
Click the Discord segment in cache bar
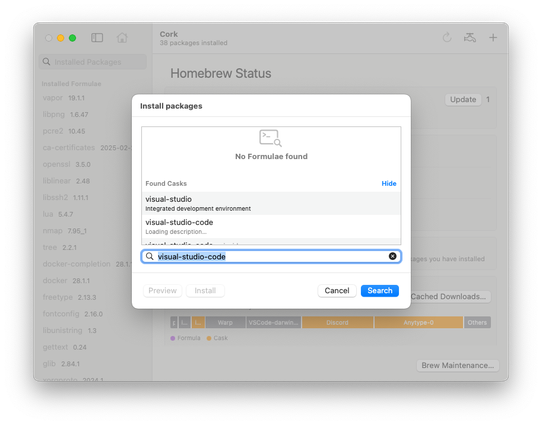337,322
